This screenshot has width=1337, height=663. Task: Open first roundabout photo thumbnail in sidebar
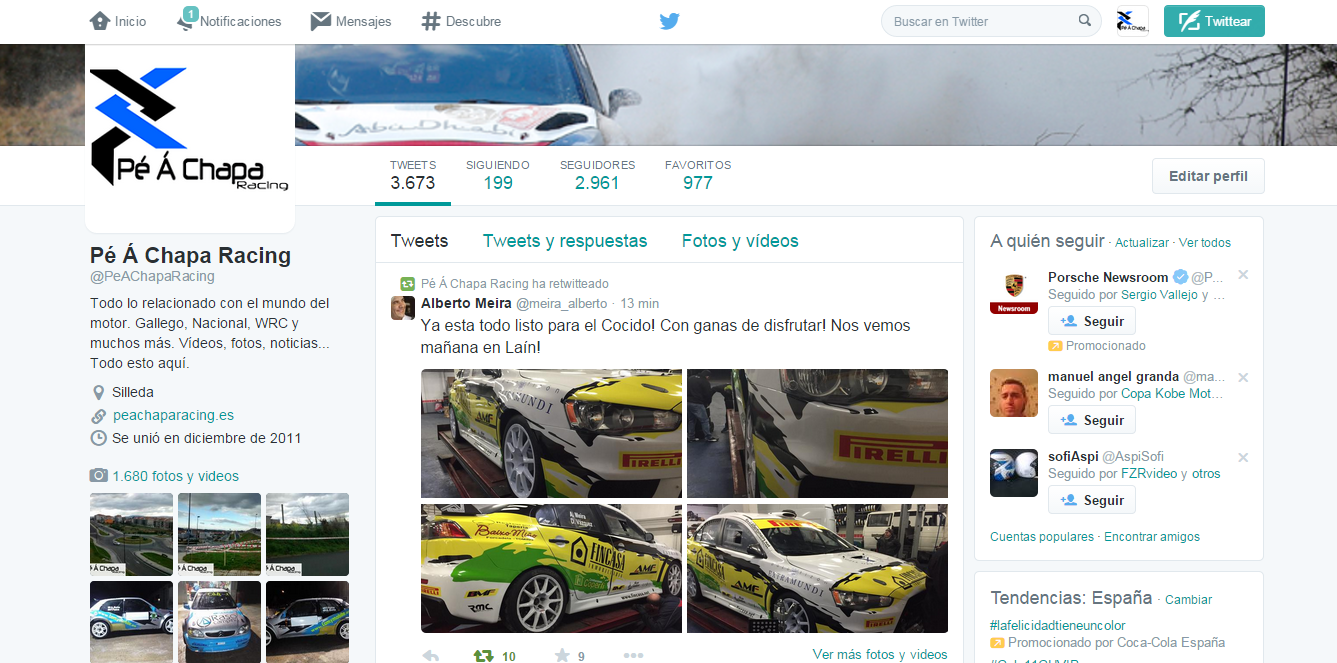[132, 534]
